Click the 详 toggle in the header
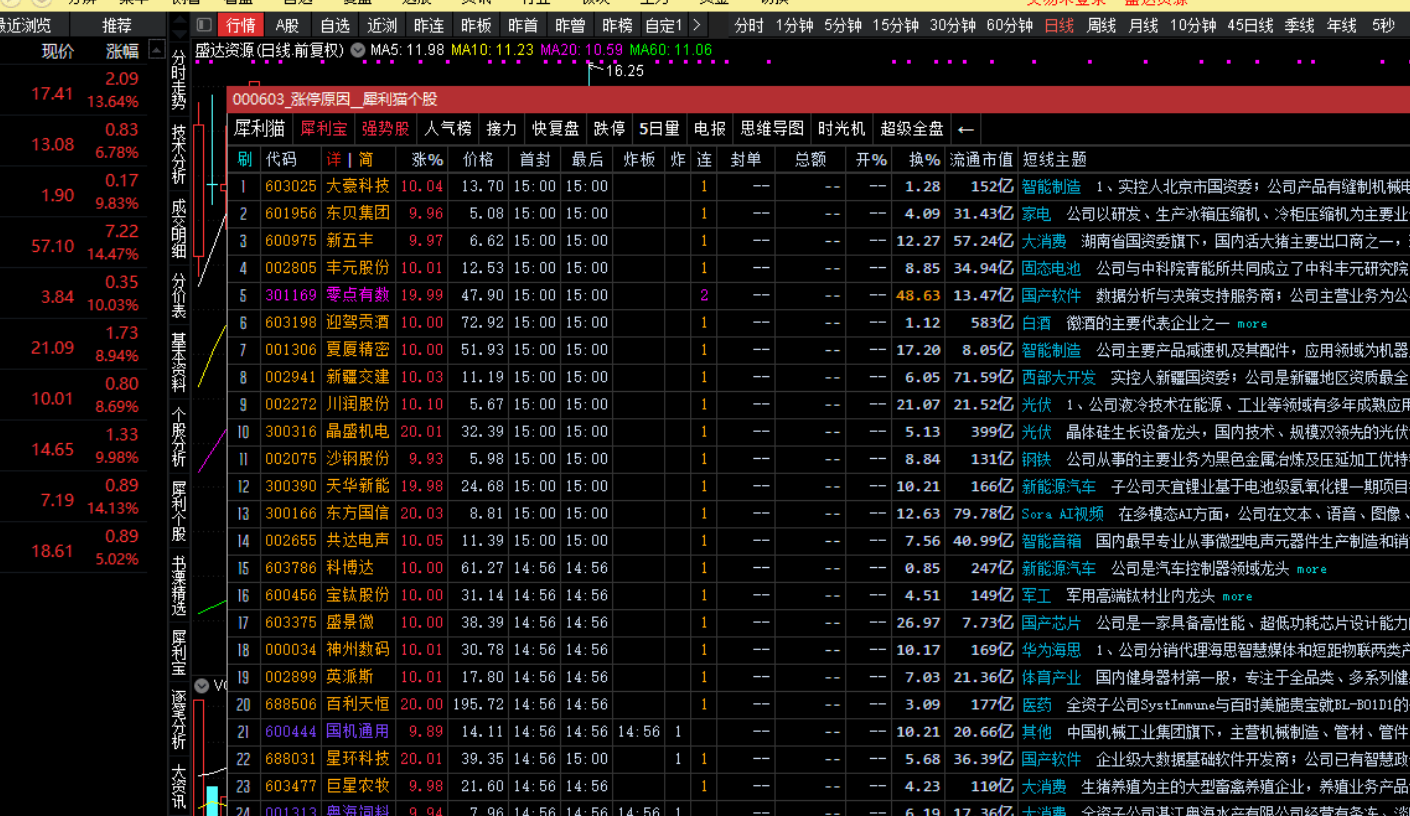This screenshot has height=816, width=1410. click(x=334, y=159)
